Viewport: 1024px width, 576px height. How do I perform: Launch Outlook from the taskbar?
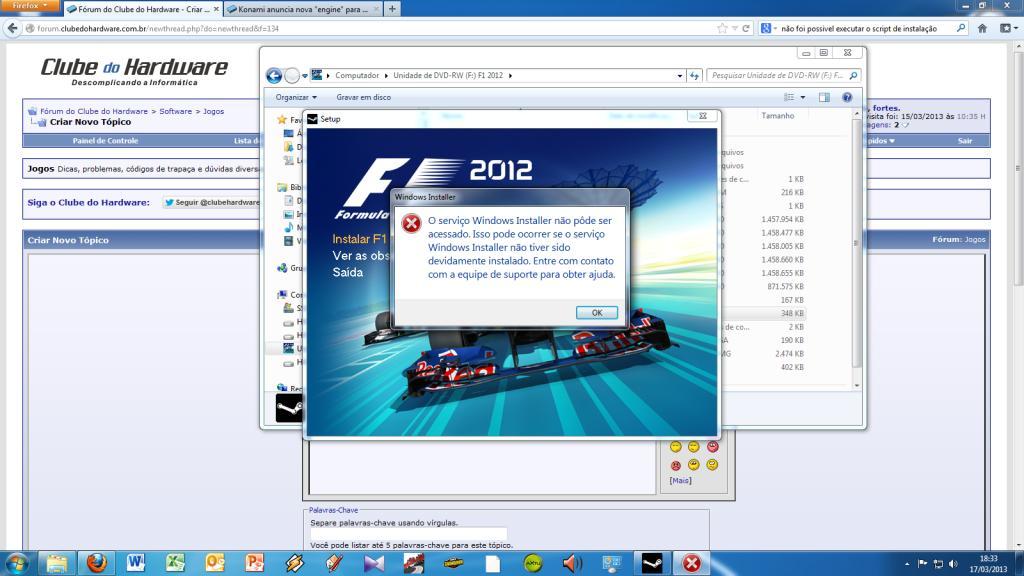[215, 563]
